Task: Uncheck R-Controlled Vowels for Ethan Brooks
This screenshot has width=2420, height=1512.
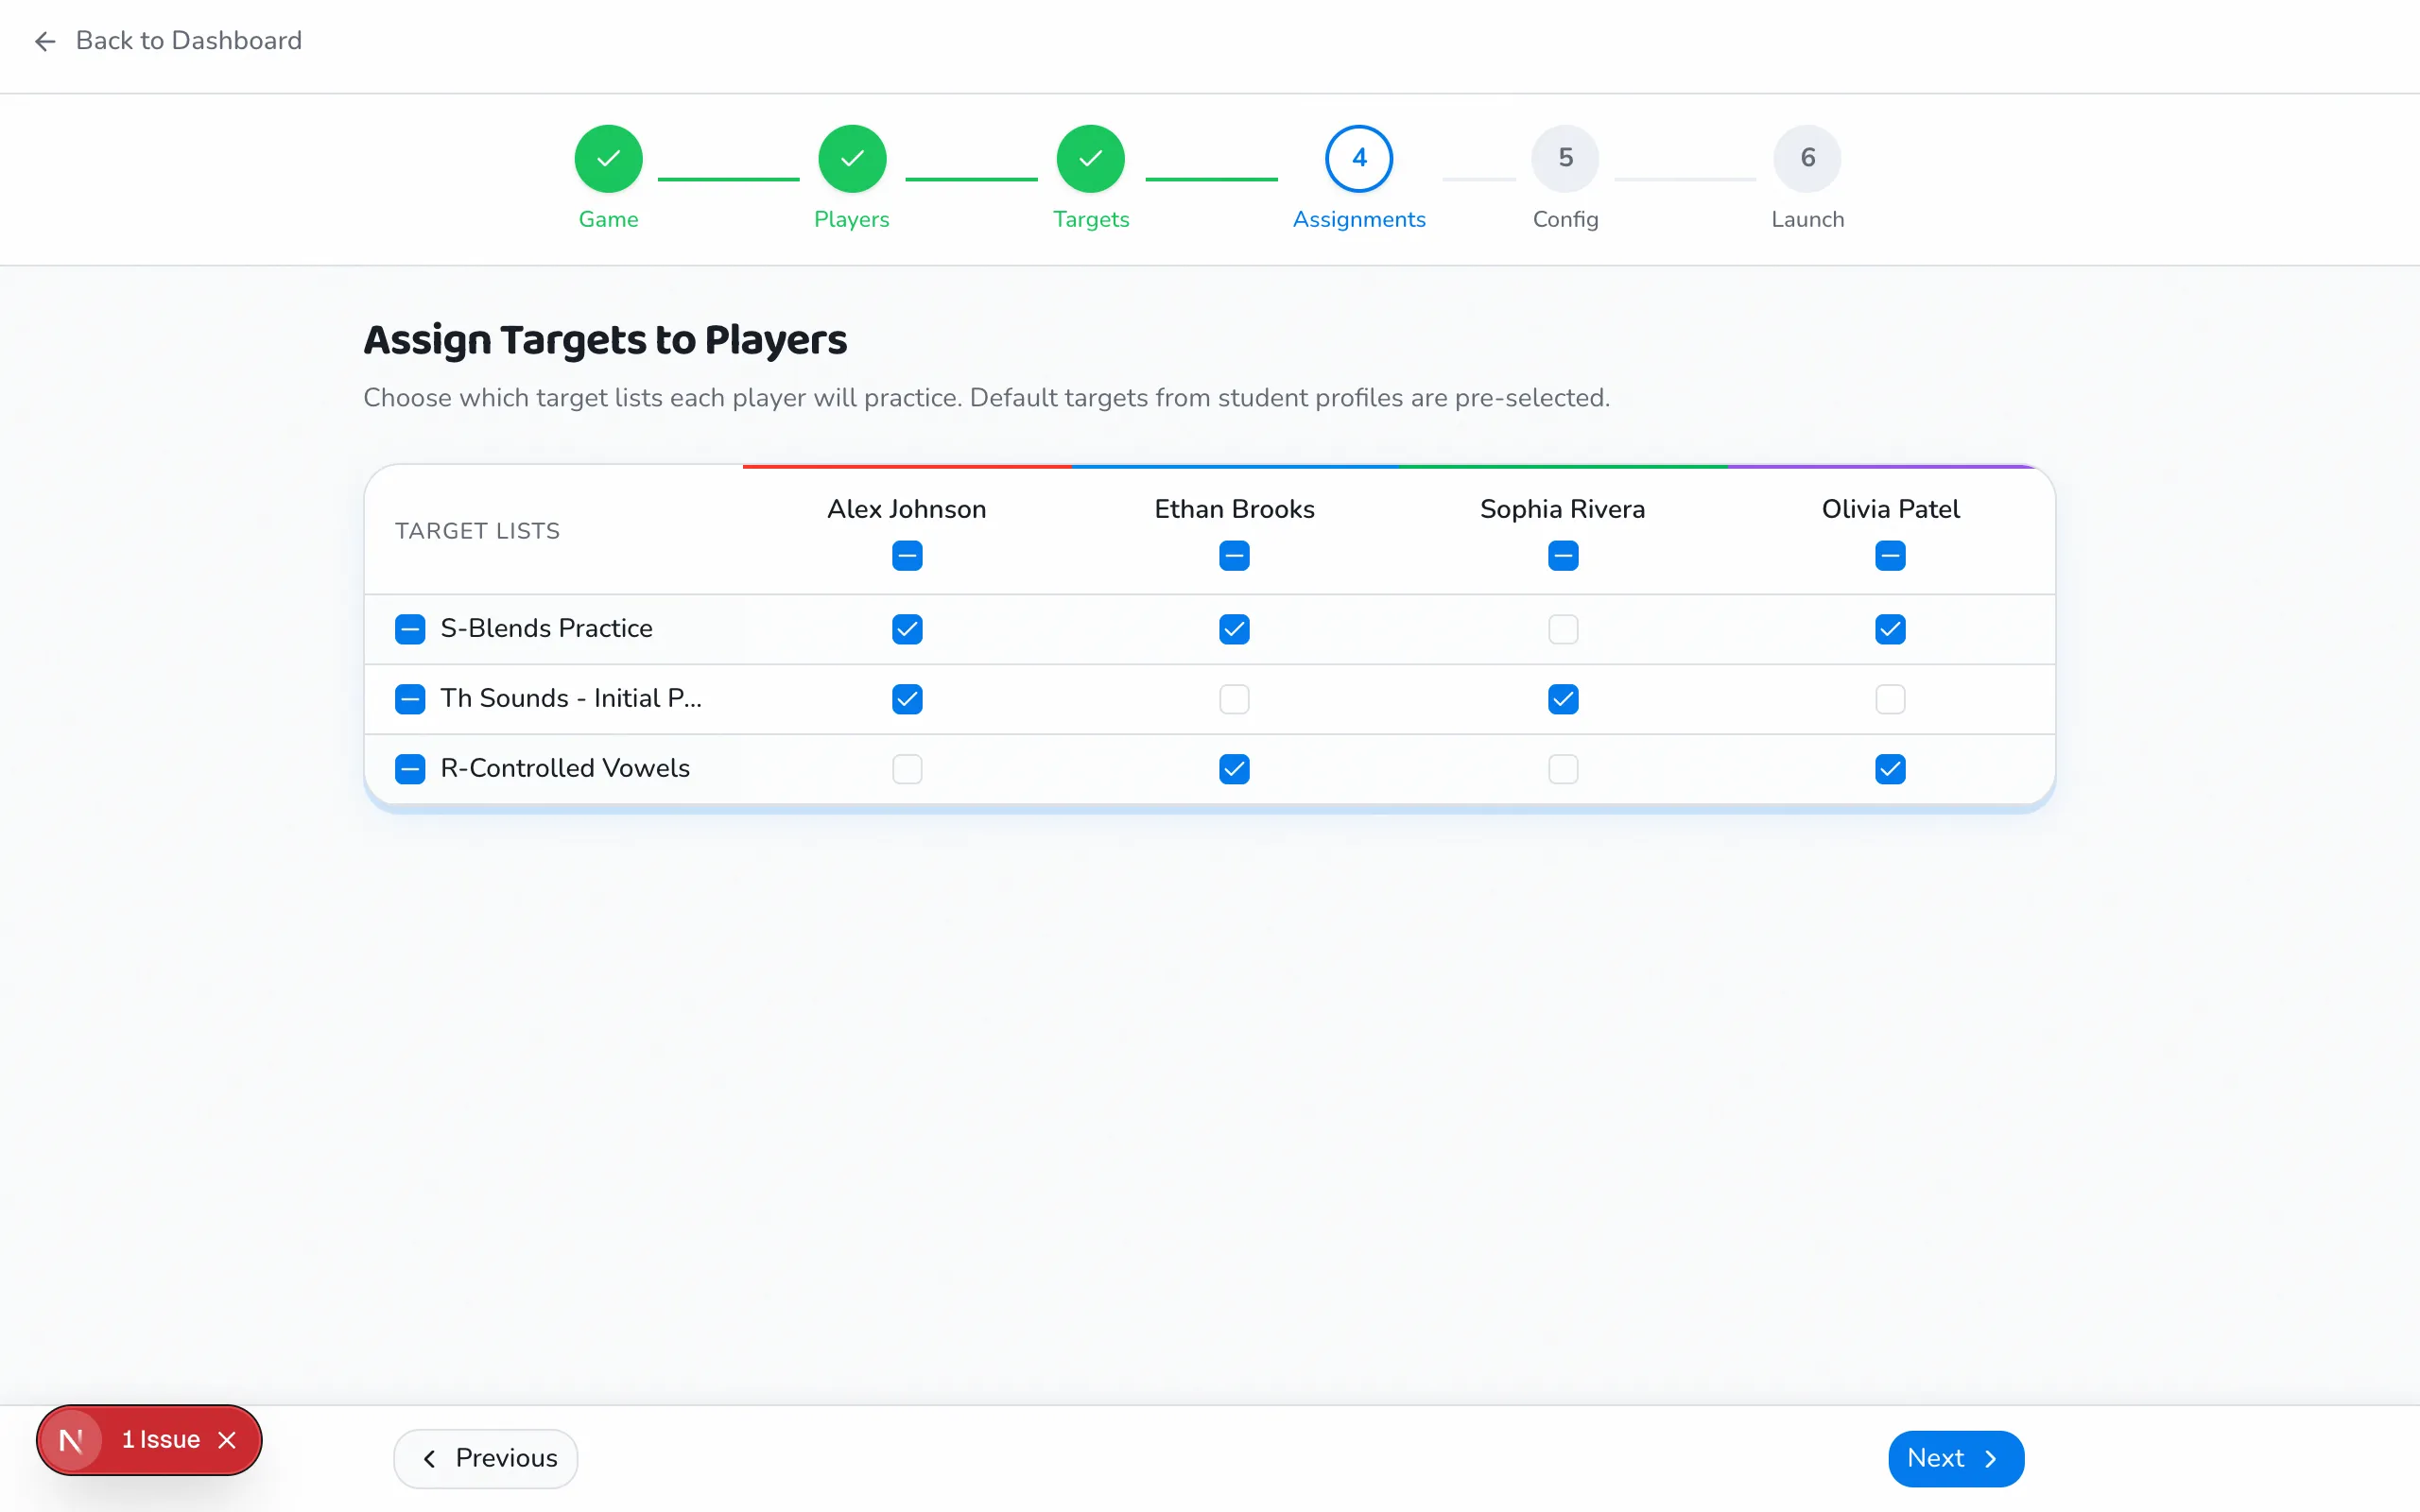Action: [x=1234, y=769]
